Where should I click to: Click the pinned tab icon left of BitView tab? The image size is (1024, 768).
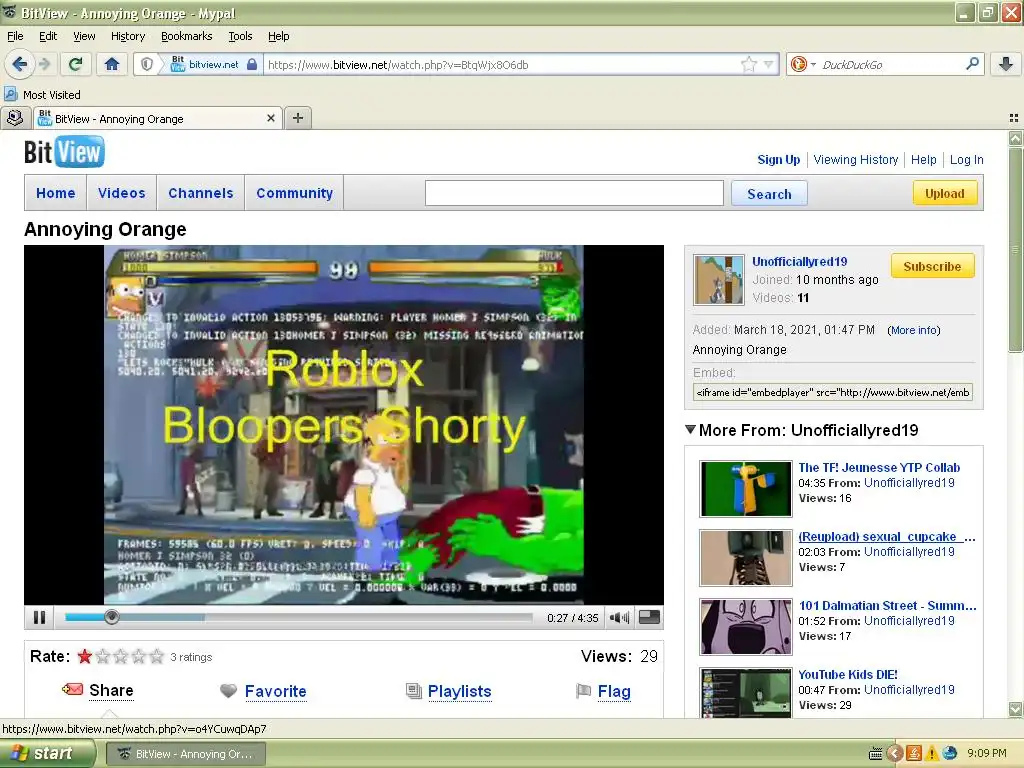pos(14,118)
